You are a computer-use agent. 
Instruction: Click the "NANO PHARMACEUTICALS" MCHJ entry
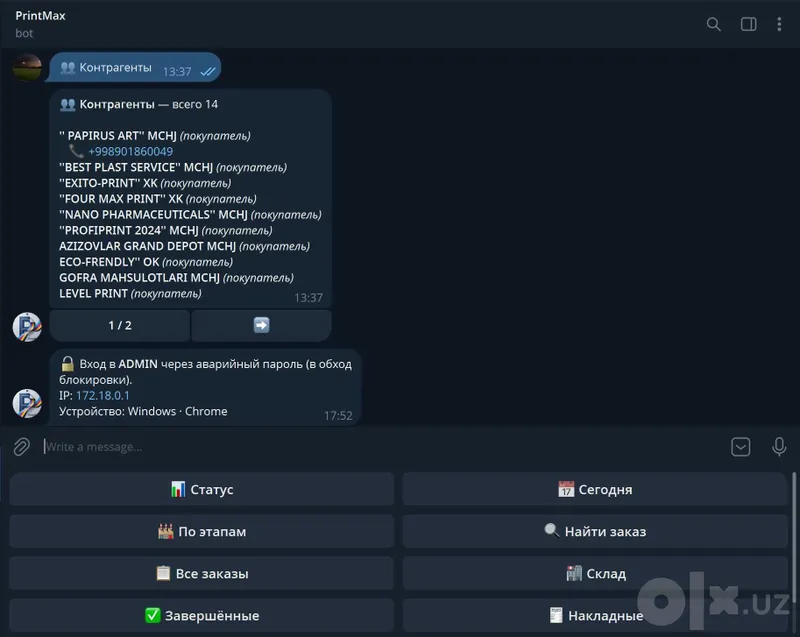tap(190, 215)
